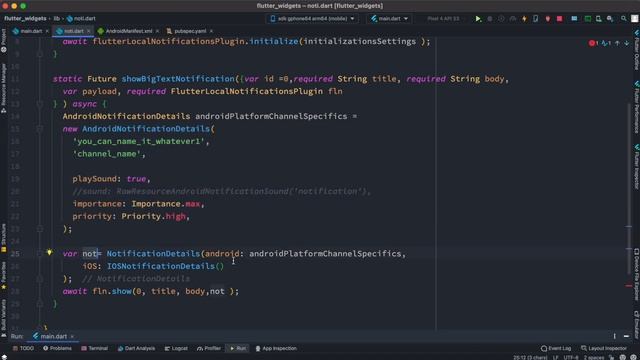This screenshot has width=640, height=360.
Task: Open the Event Log panel
Action: point(556,349)
